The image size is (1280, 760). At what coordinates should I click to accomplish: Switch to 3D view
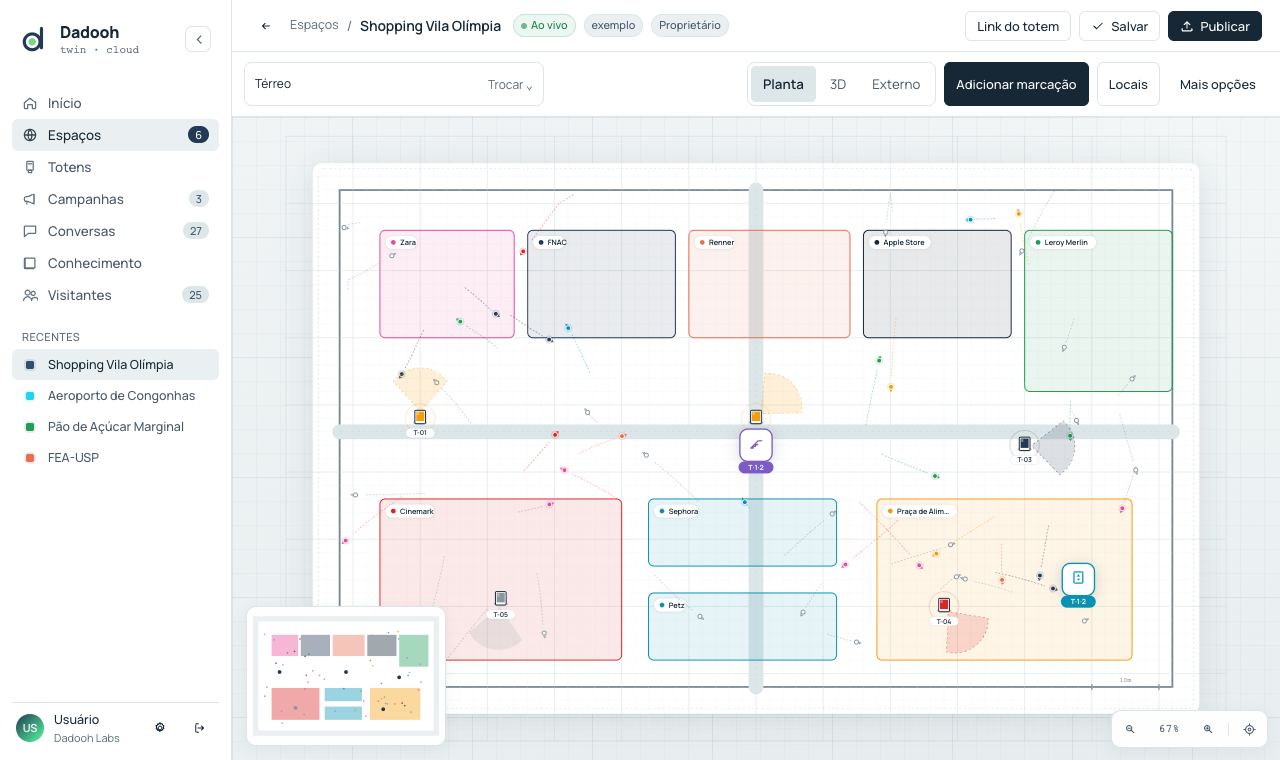point(838,84)
